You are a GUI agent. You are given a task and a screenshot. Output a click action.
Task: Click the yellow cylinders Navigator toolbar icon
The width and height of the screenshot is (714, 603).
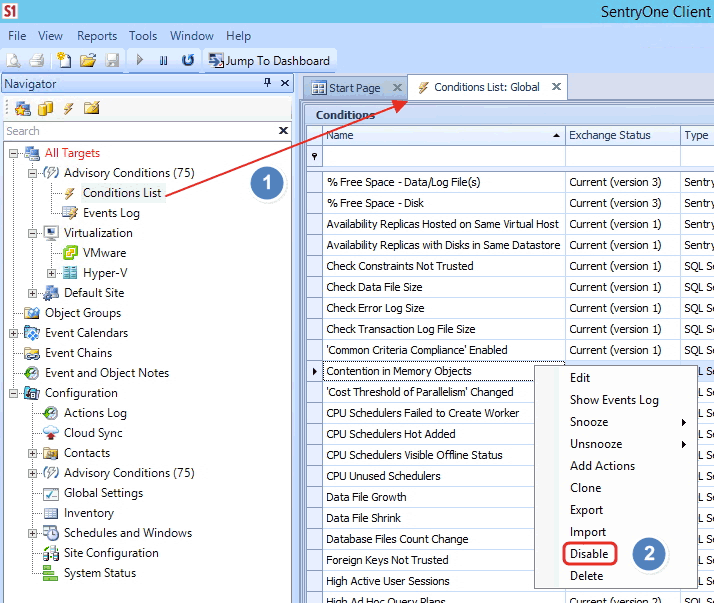(46, 108)
